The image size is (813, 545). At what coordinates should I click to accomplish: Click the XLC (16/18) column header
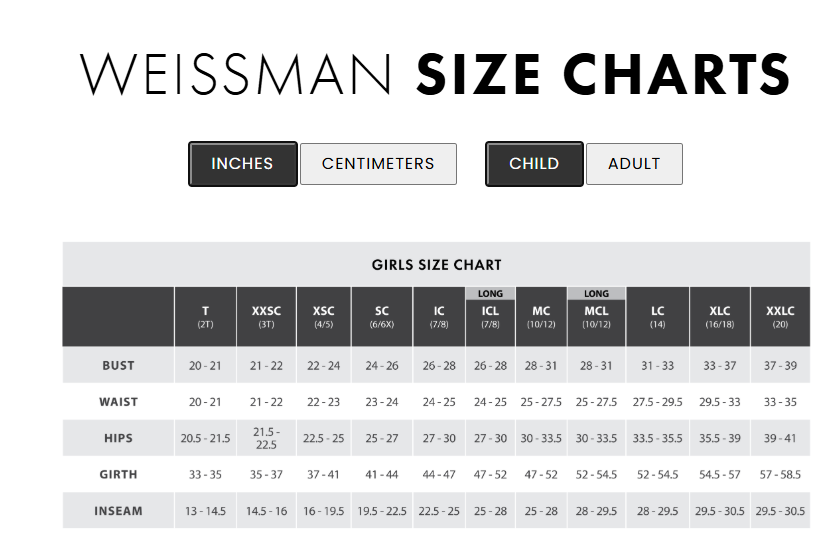tap(719, 317)
